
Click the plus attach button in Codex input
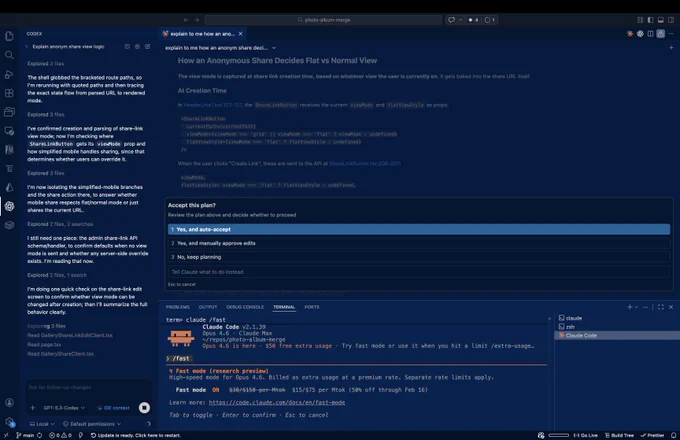point(33,407)
